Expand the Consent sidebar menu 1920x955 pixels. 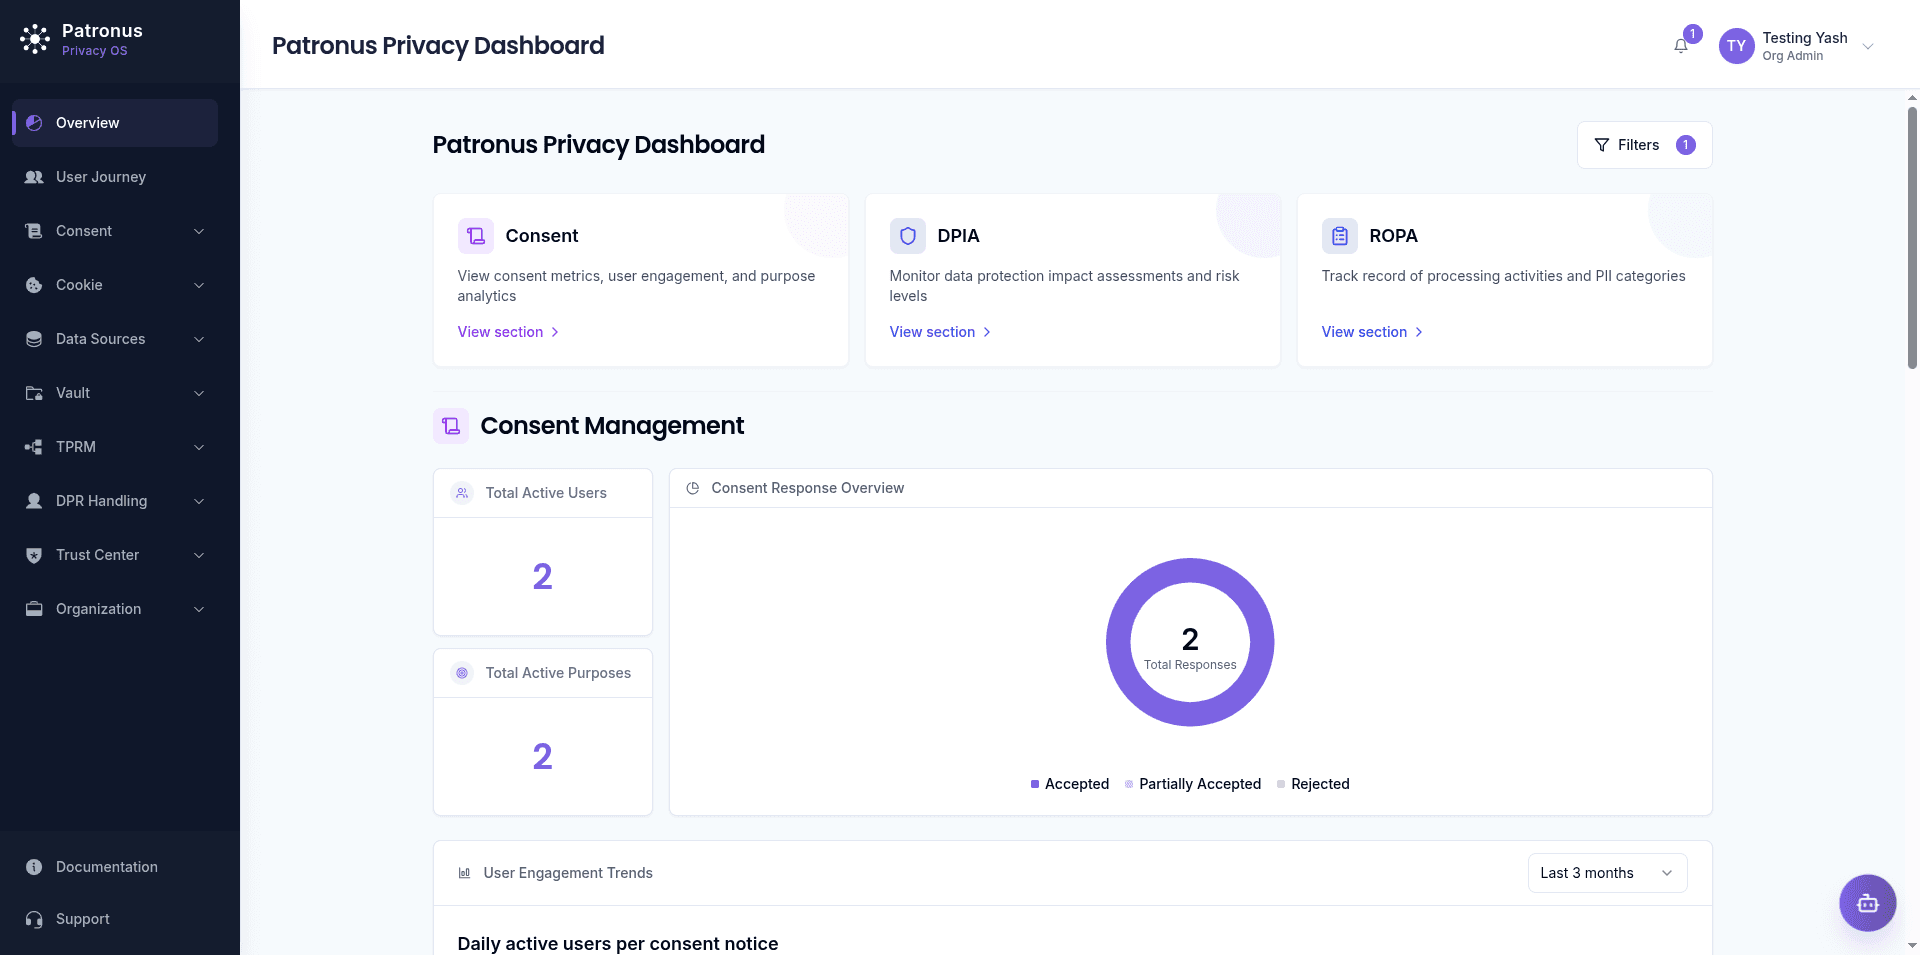click(x=114, y=231)
